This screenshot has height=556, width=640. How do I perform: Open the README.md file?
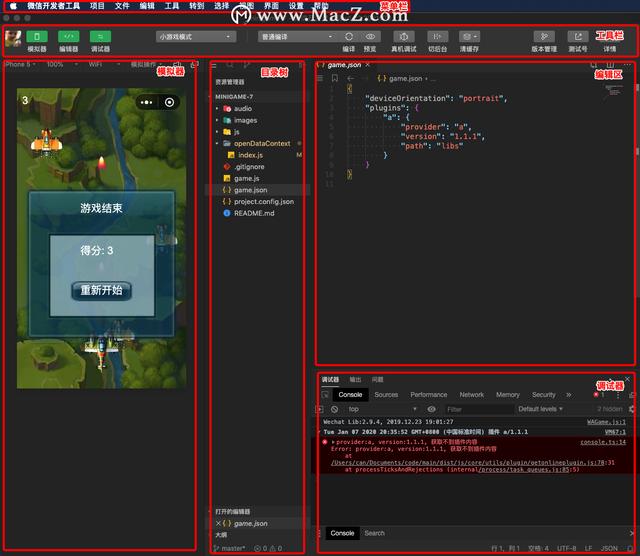coord(253,213)
